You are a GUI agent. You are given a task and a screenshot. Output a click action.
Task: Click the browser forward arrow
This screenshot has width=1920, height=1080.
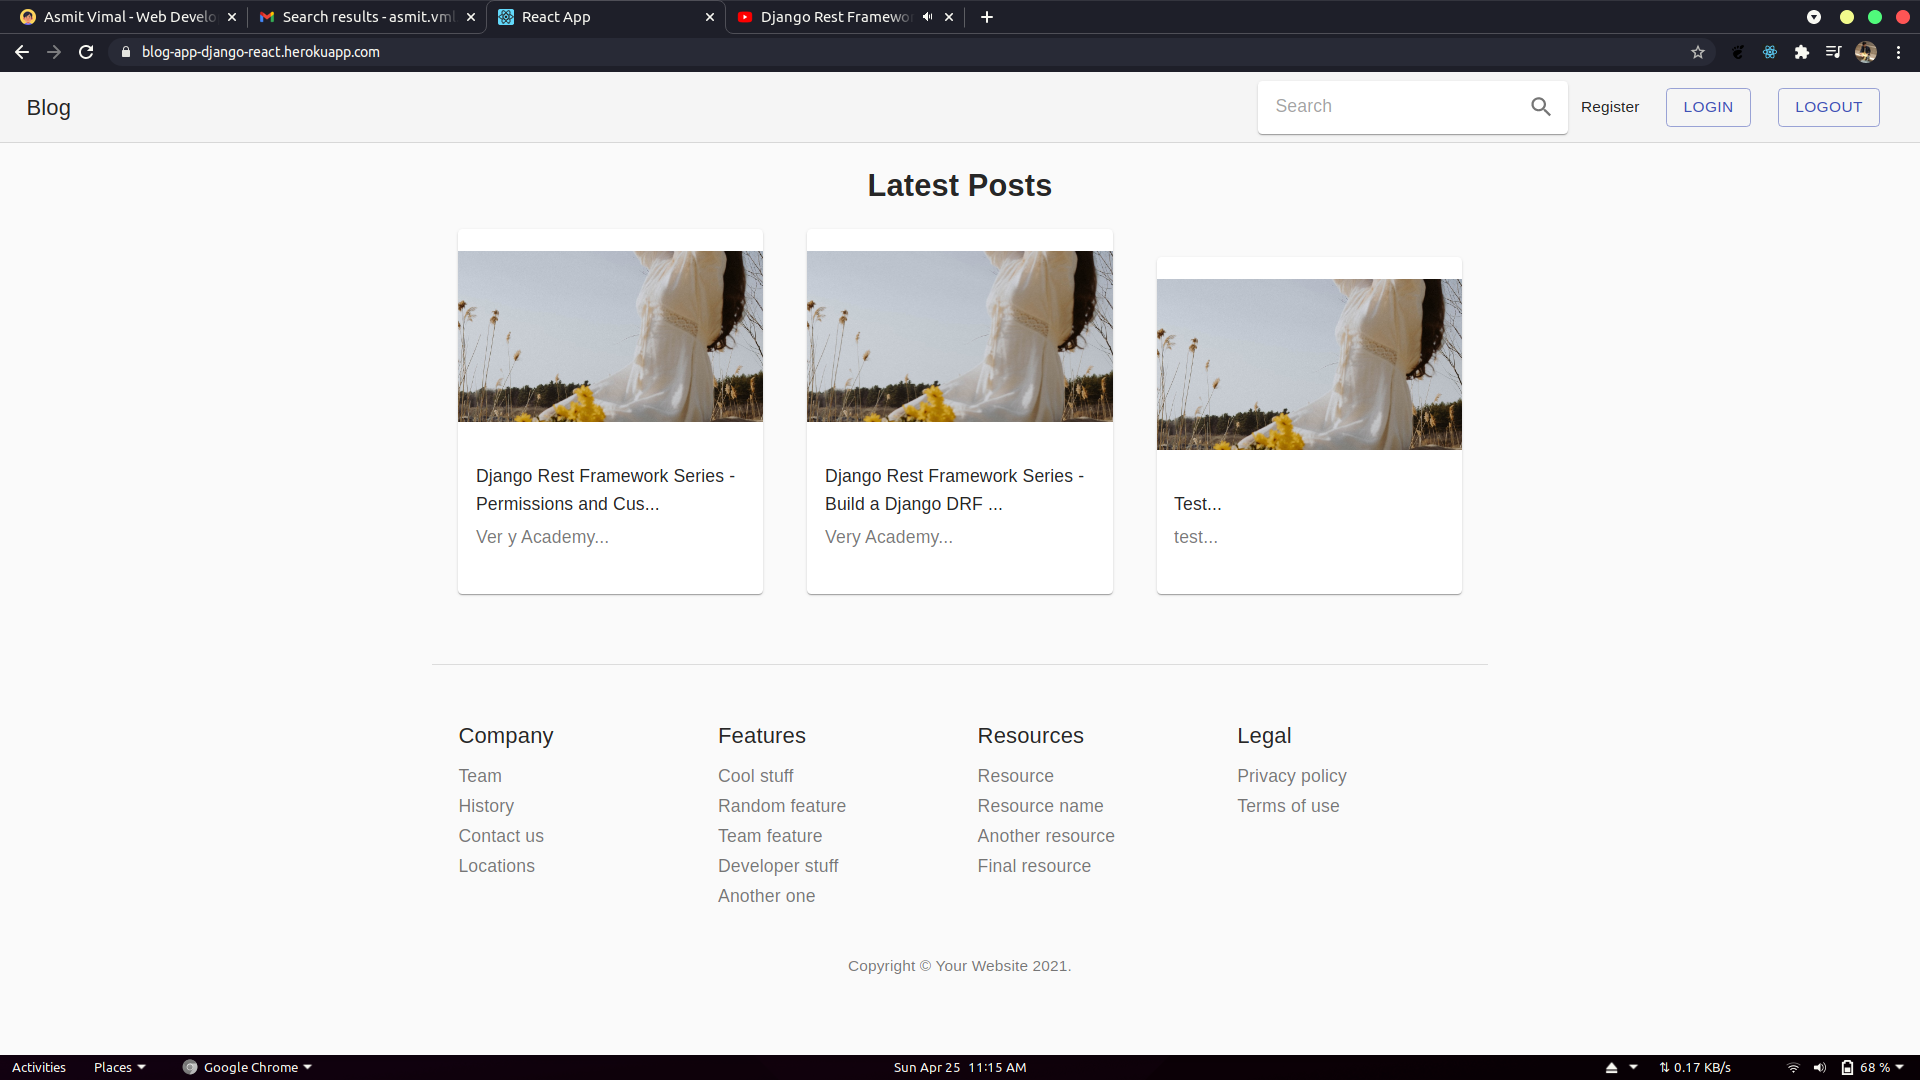tap(54, 52)
